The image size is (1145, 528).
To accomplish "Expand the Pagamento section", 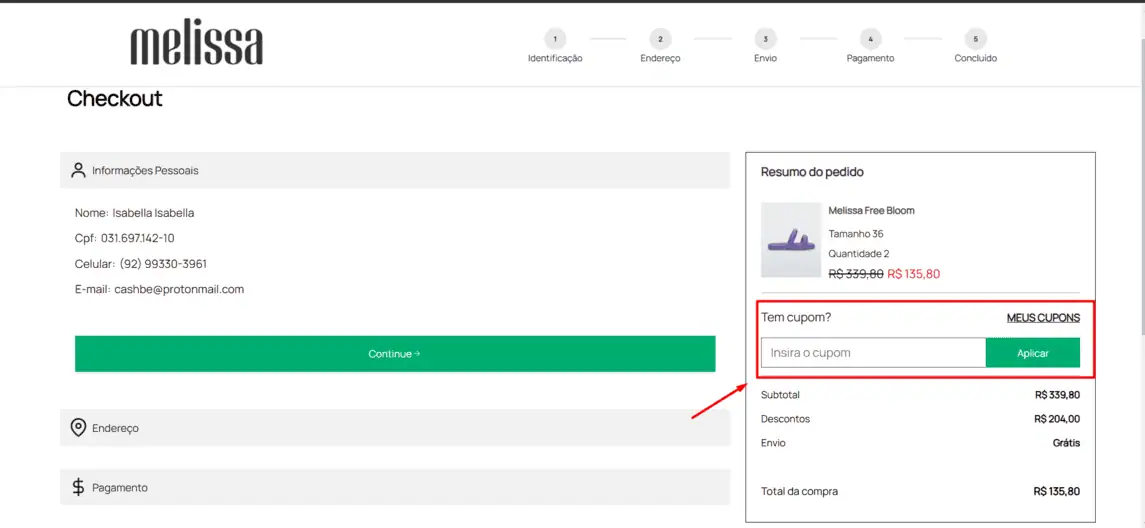I will (x=394, y=487).
